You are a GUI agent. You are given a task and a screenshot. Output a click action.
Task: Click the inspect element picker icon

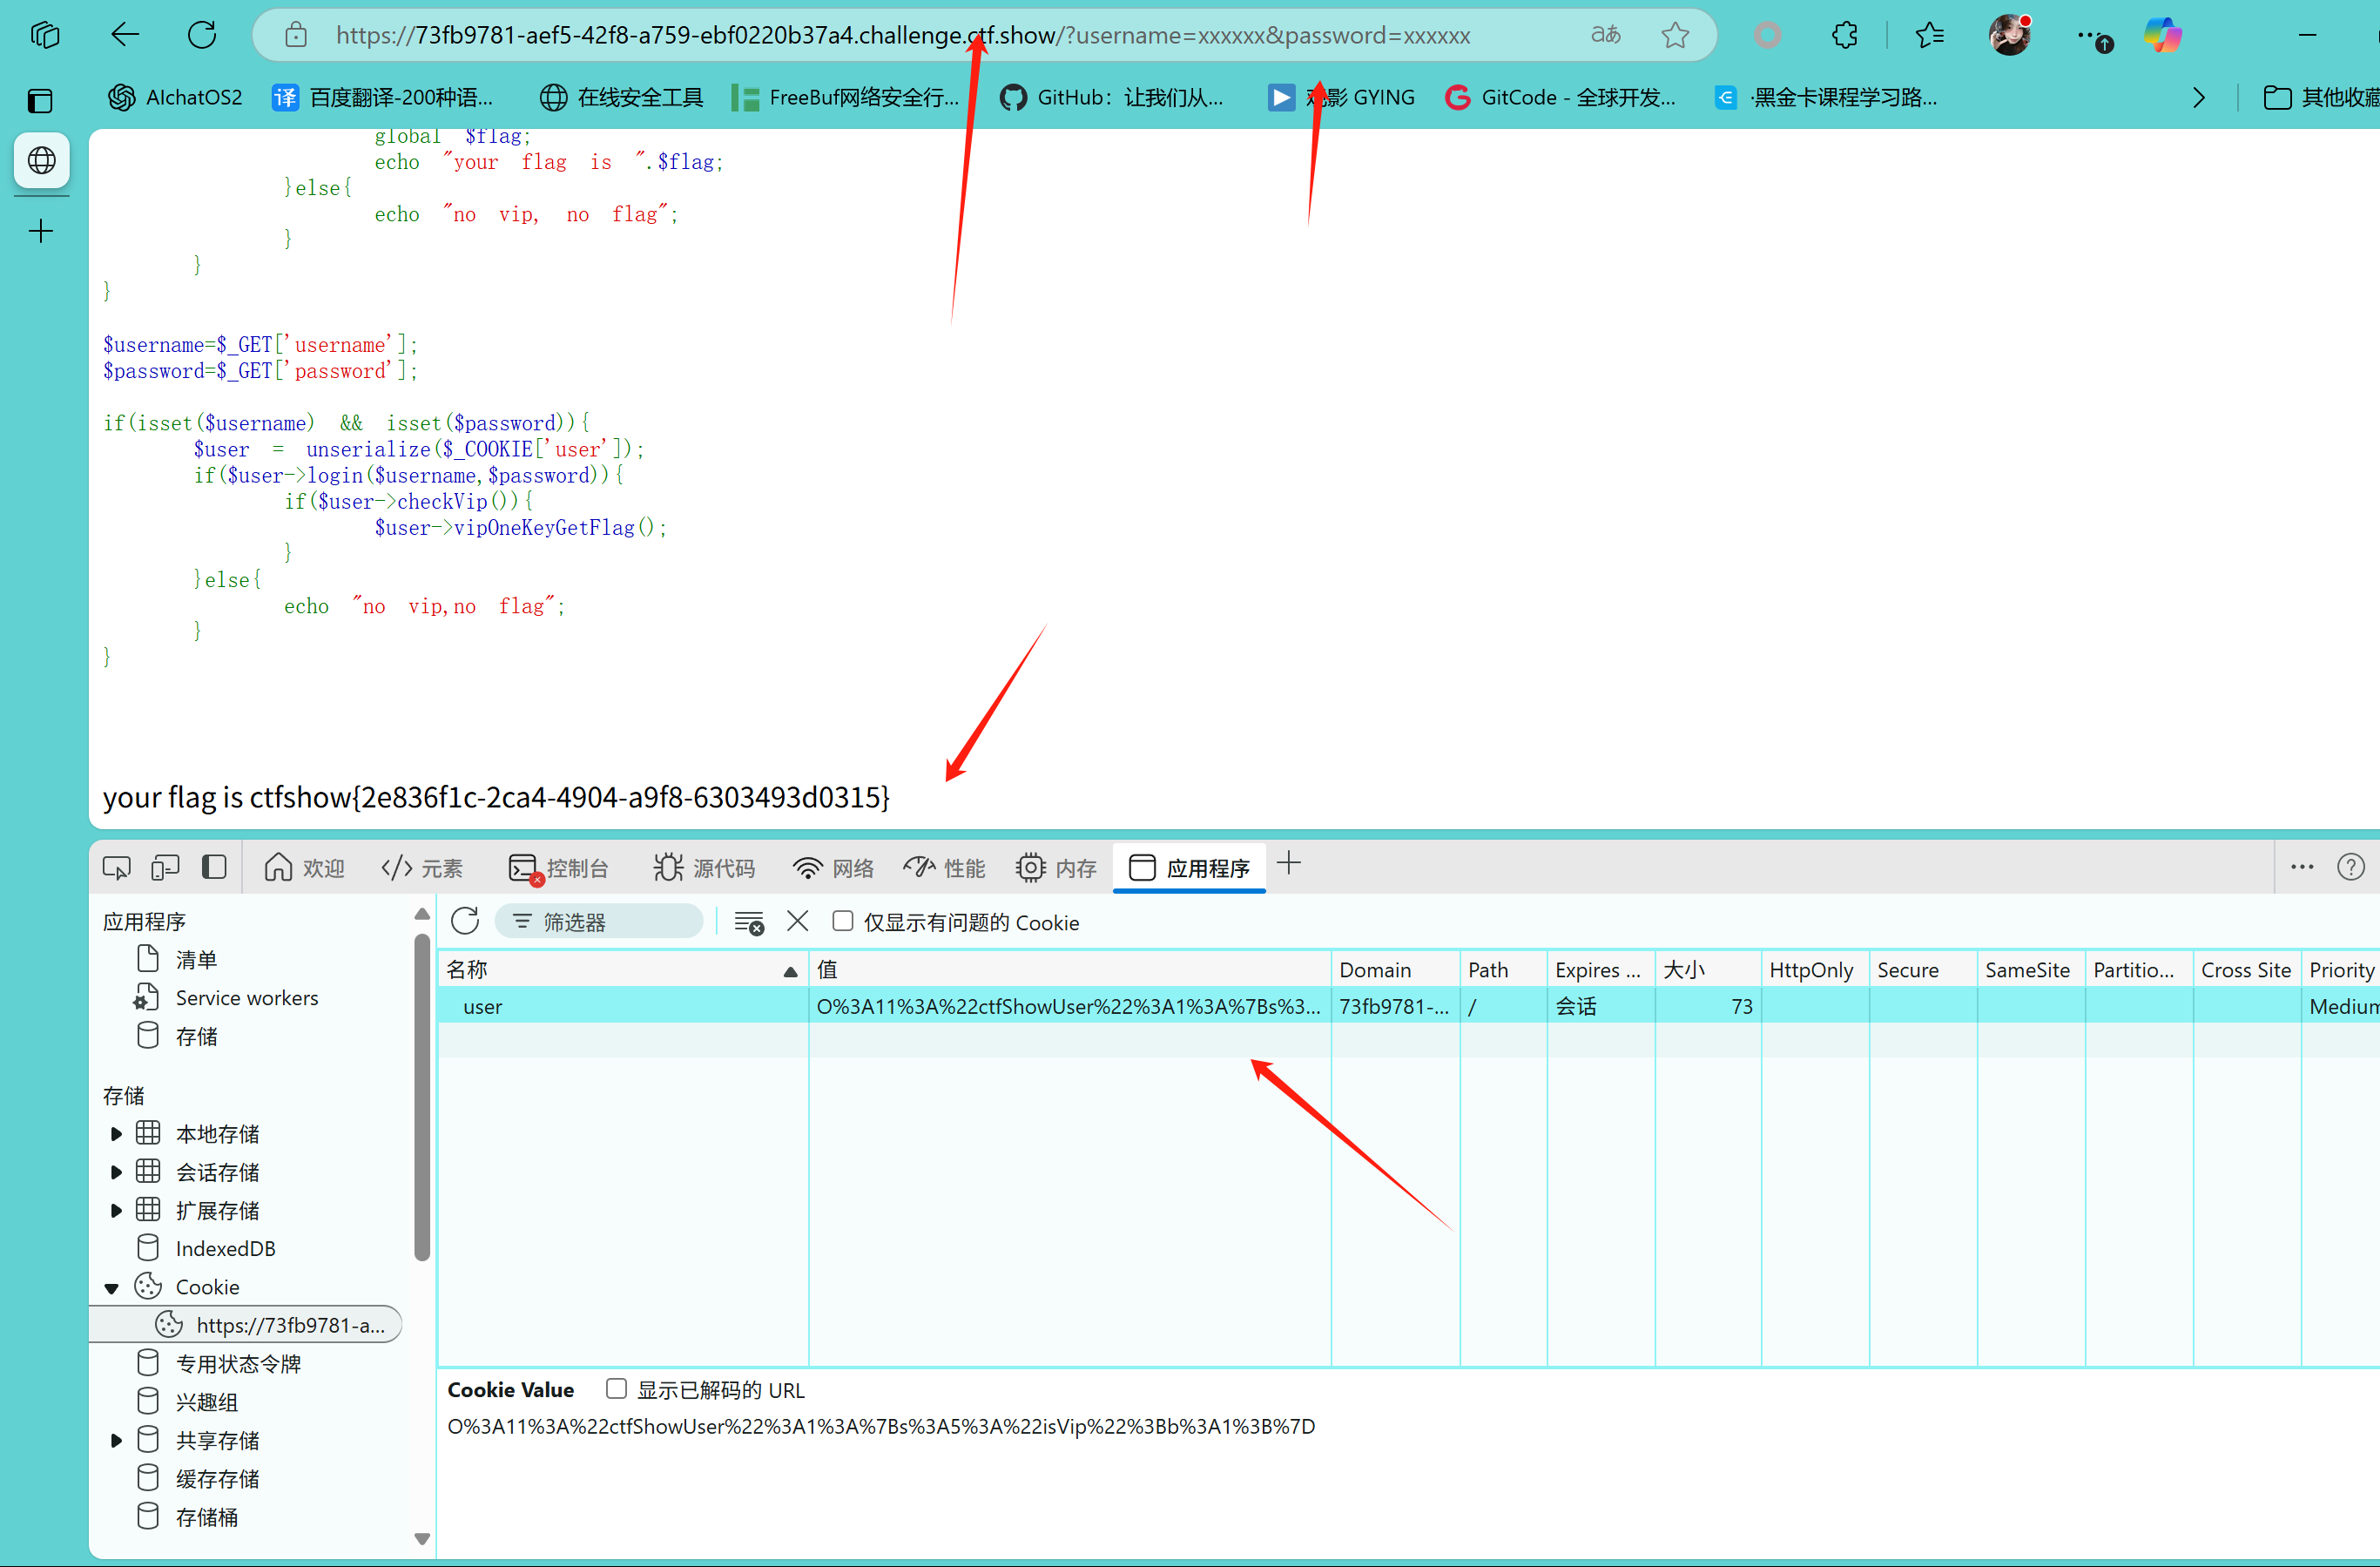point(117,867)
